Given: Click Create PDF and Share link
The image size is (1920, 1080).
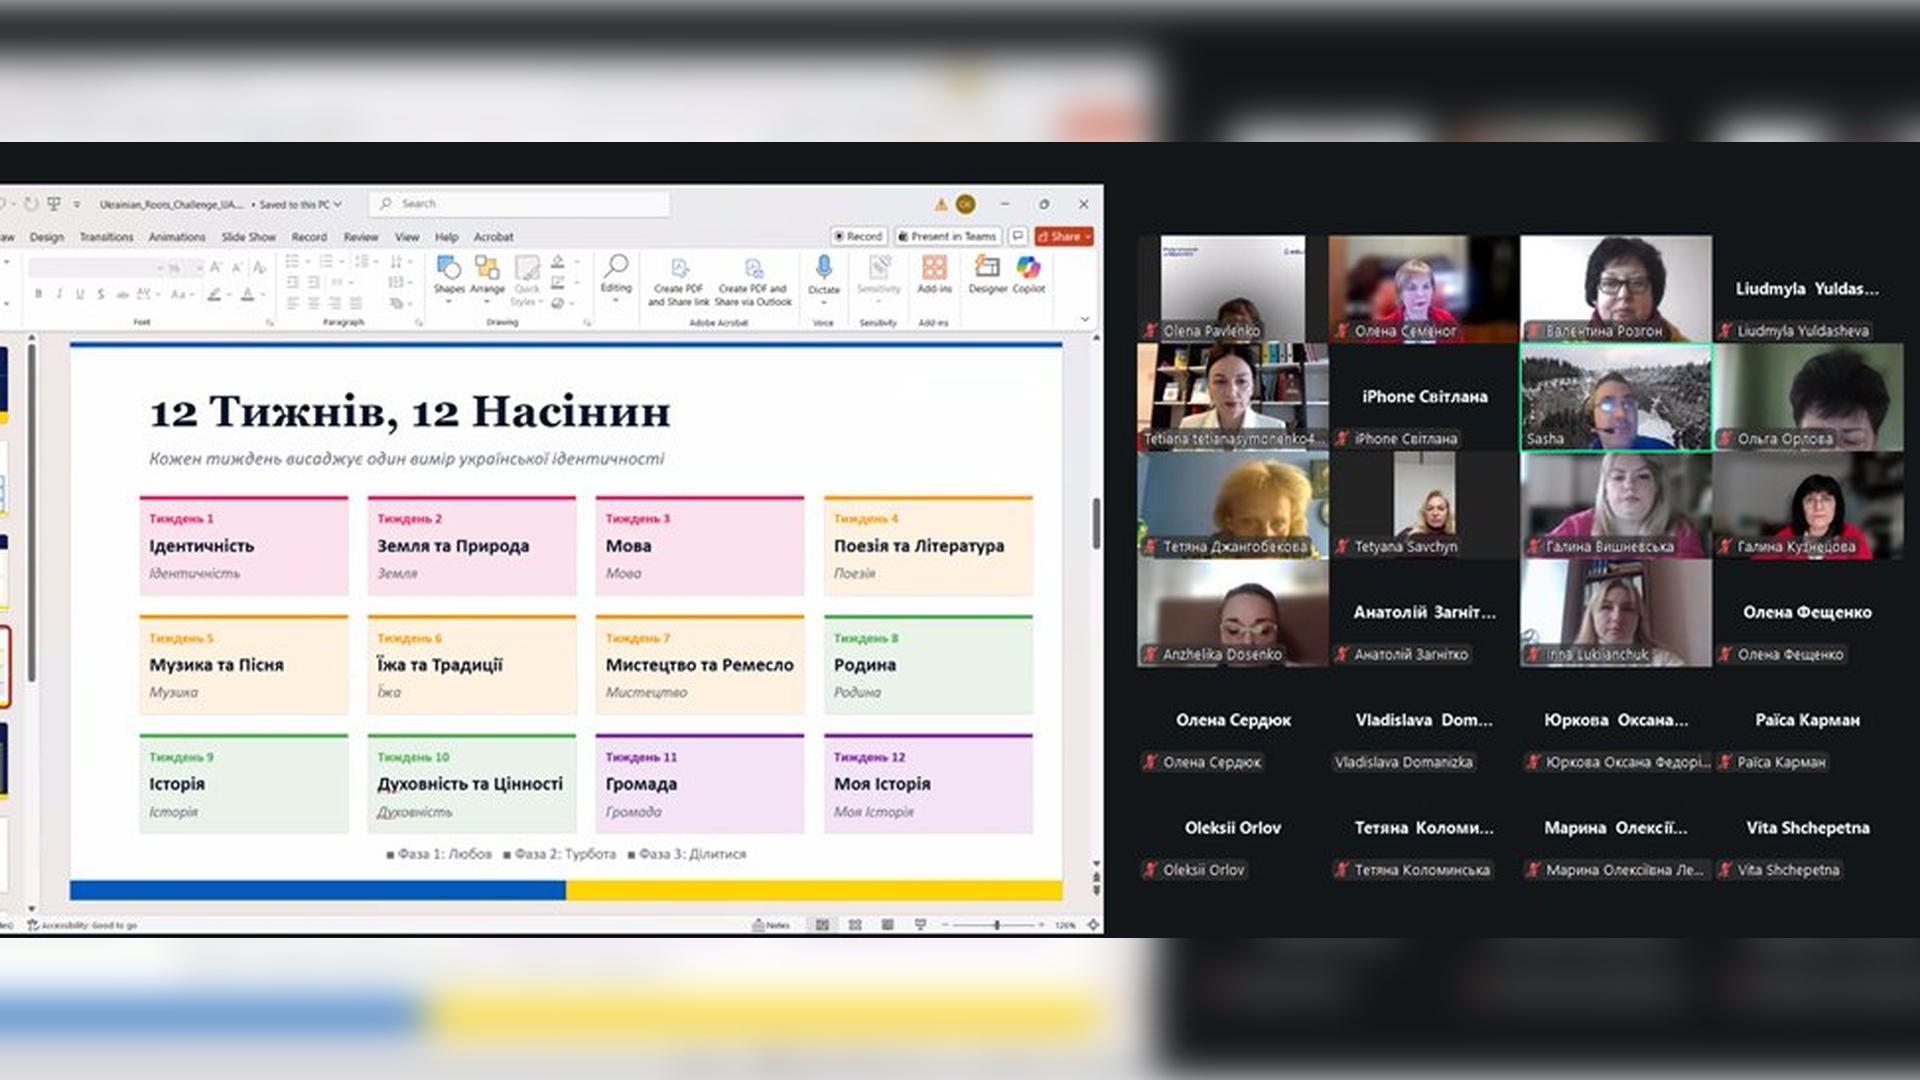Looking at the screenshot, I should 678,280.
